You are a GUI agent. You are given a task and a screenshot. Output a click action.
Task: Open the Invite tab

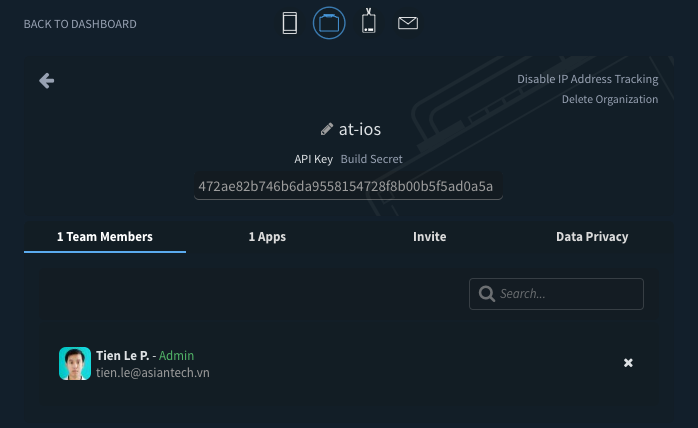[430, 236]
